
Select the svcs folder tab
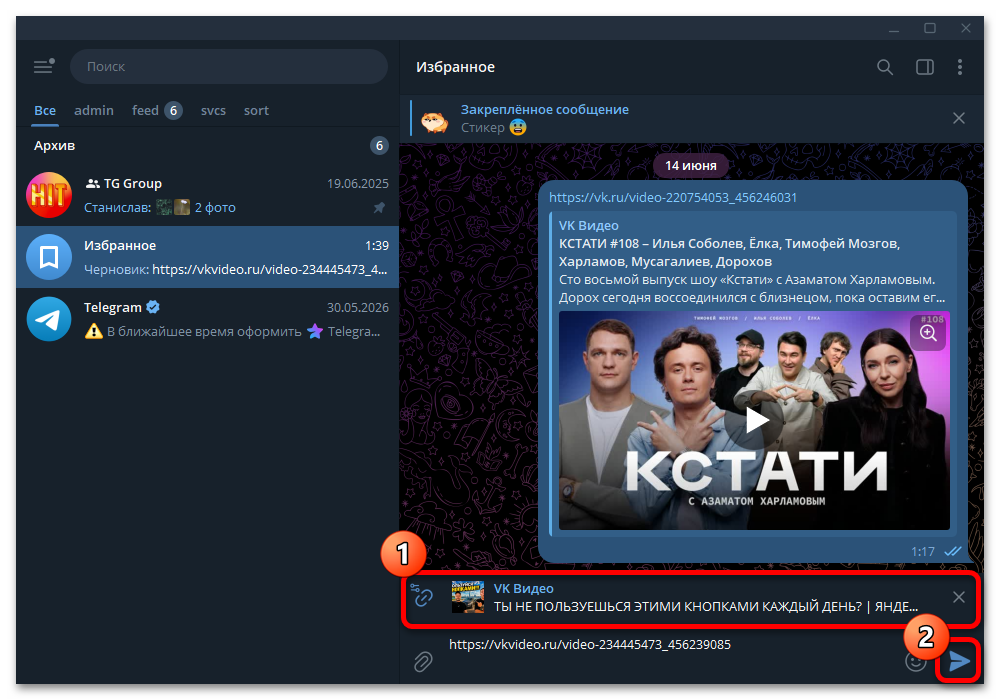tap(213, 110)
